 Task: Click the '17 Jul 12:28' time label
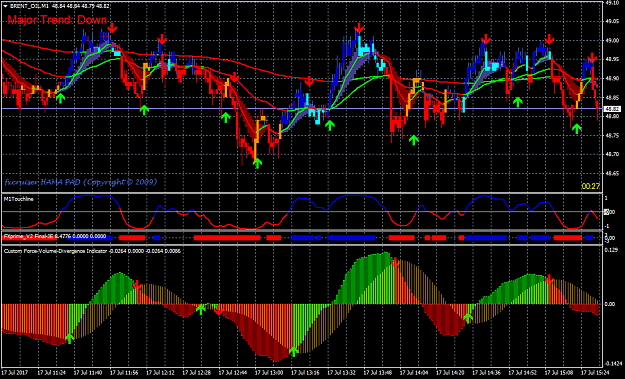pyautogui.click(x=197, y=373)
